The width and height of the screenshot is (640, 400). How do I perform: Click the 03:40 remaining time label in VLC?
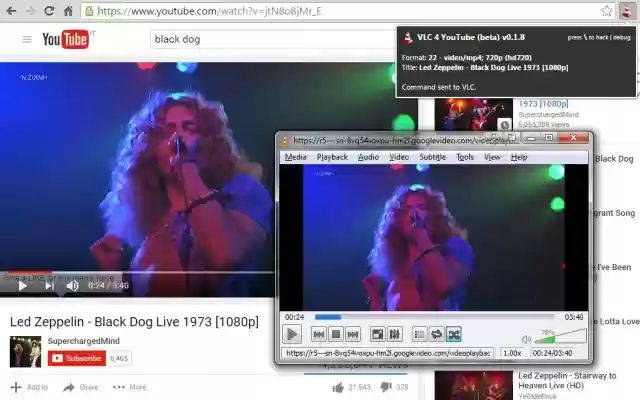tap(574, 317)
